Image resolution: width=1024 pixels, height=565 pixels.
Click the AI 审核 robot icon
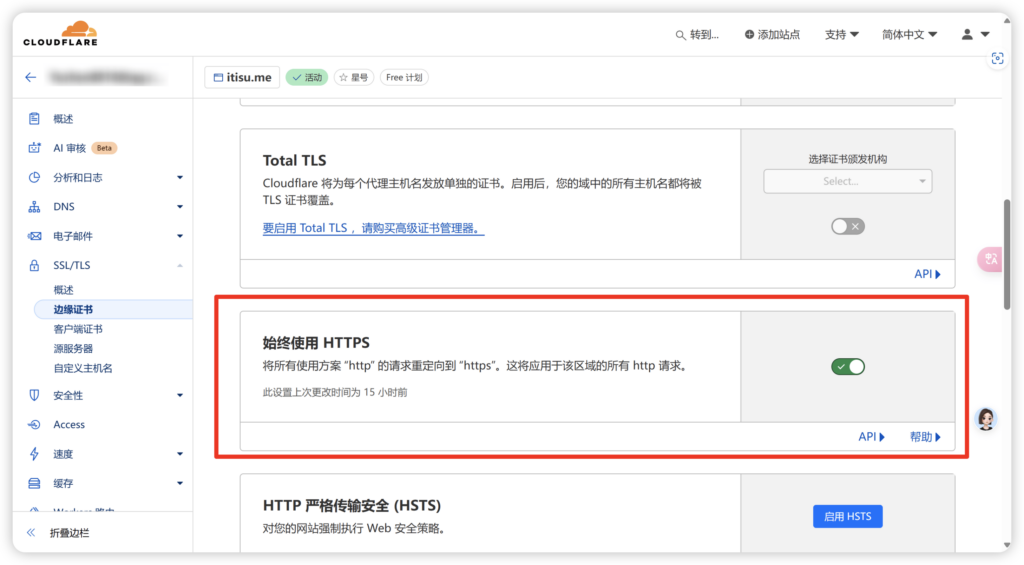tap(34, 148)
